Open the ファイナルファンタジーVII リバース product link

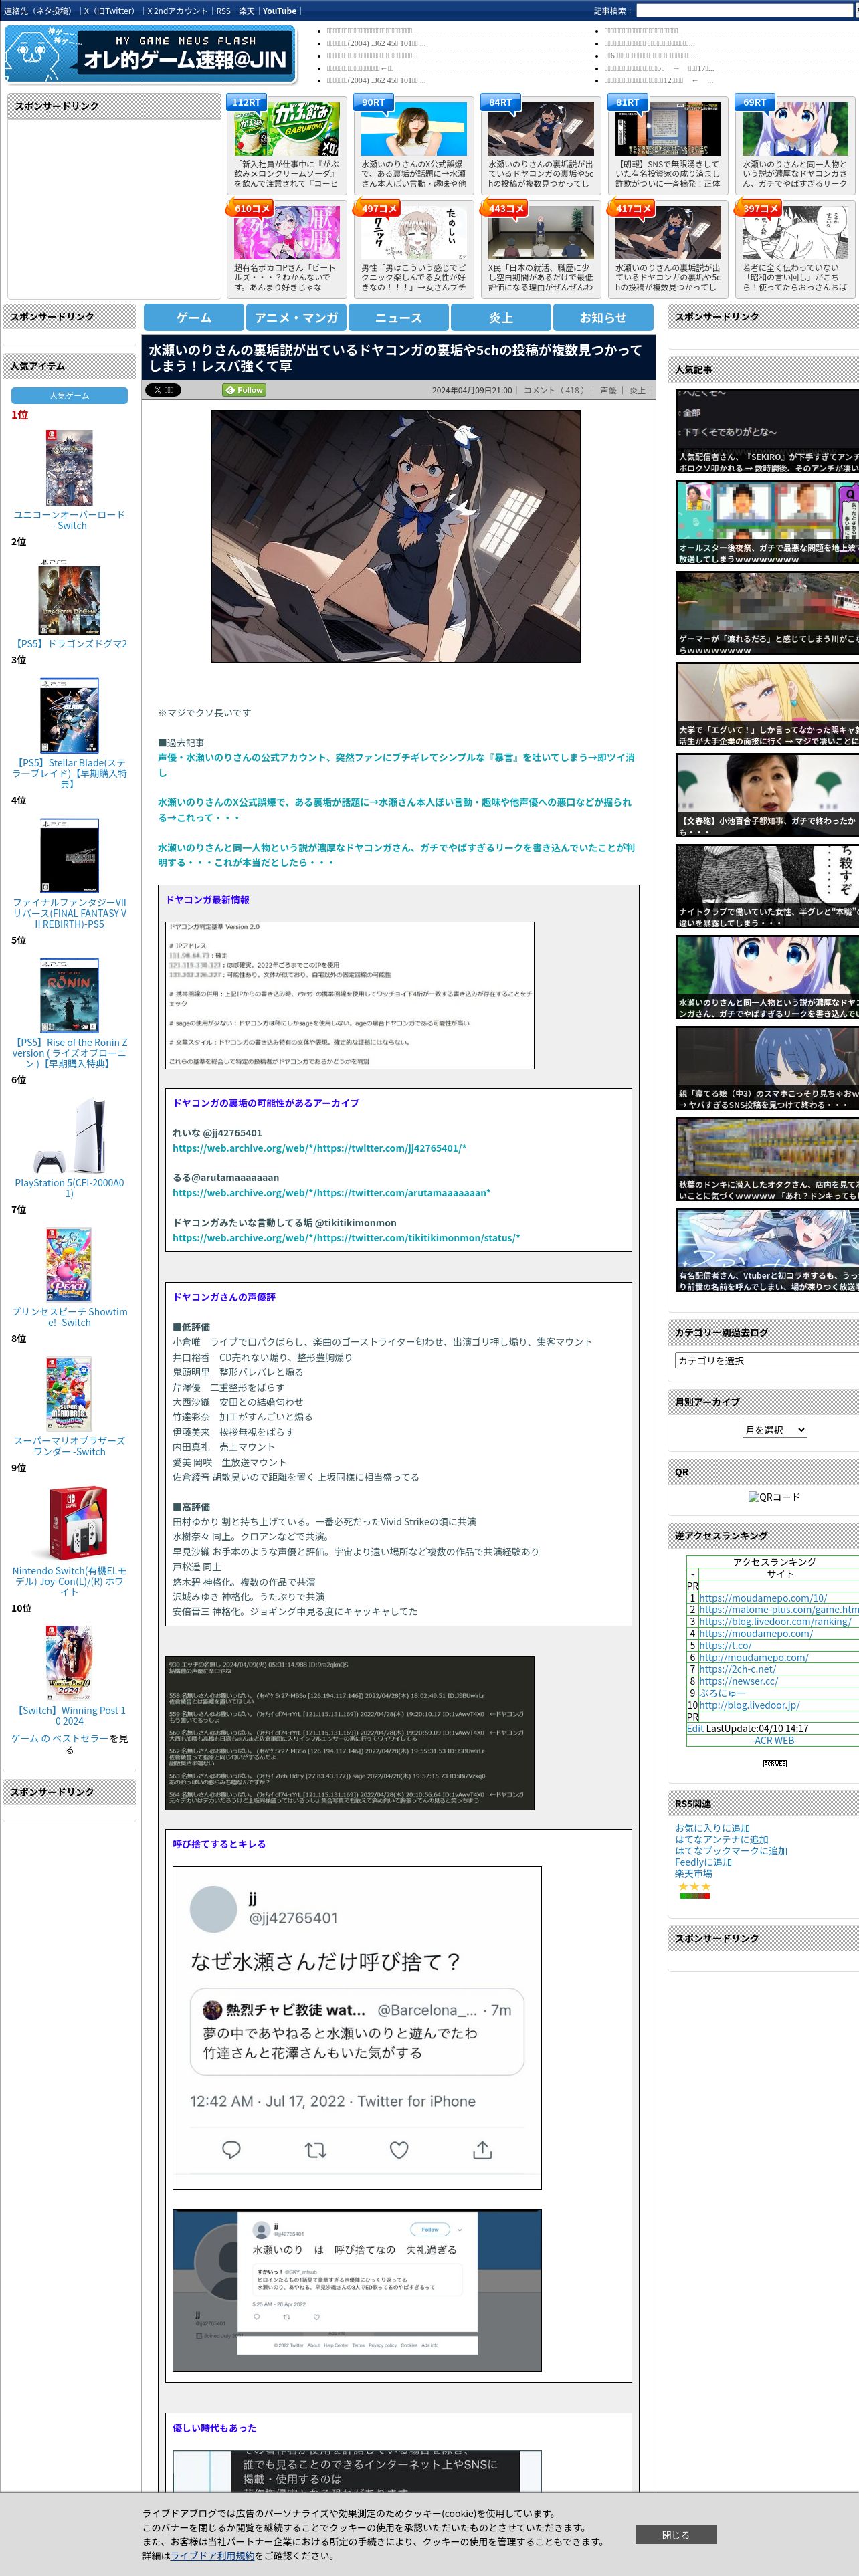[69, 913]
